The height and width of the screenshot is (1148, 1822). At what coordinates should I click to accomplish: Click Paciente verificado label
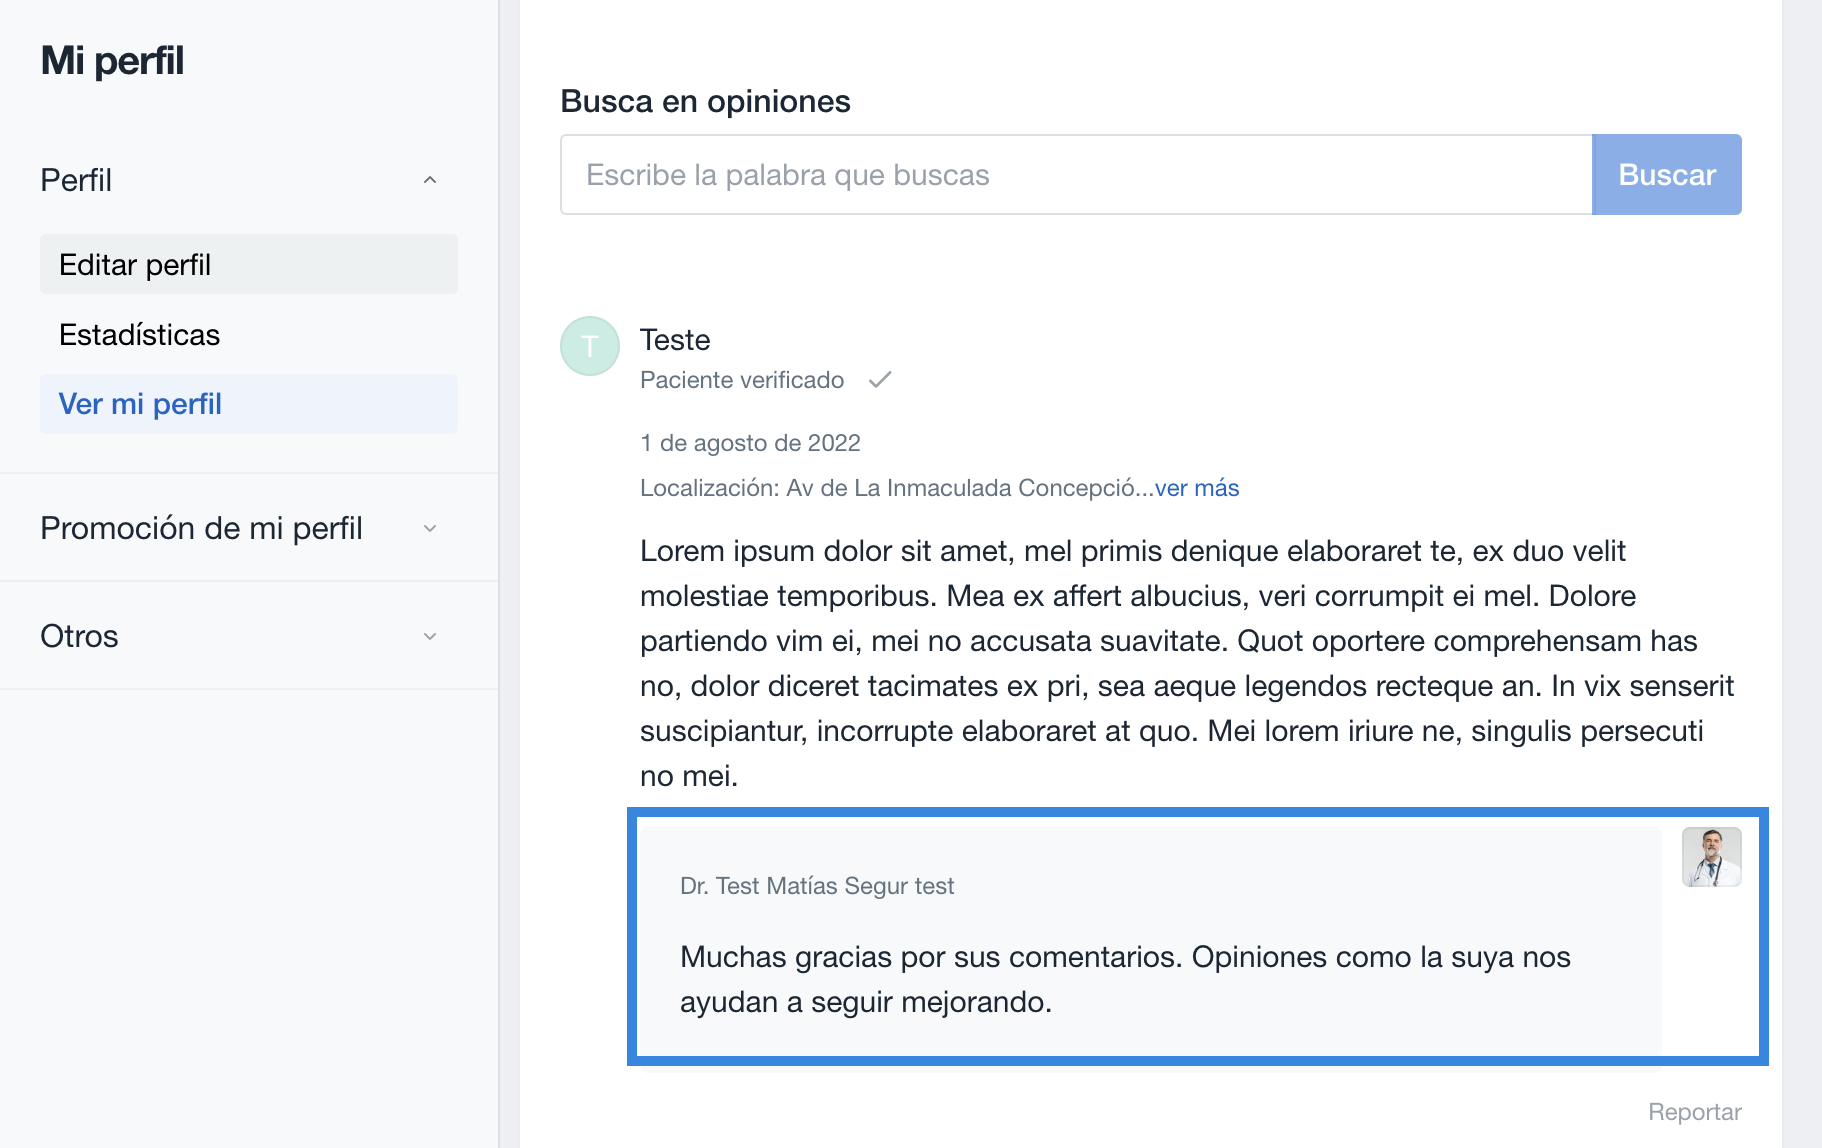click(x=741, y=379)
